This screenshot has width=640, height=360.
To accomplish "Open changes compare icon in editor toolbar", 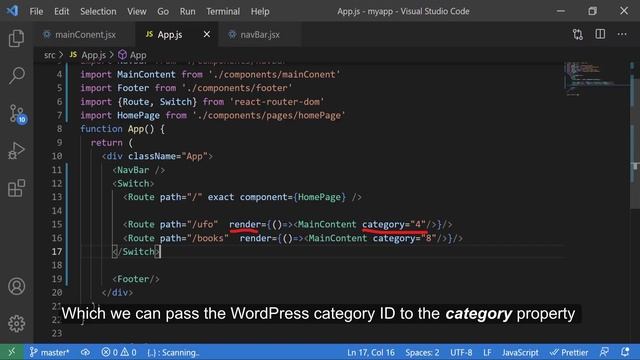I will click(x=578, y=34).
